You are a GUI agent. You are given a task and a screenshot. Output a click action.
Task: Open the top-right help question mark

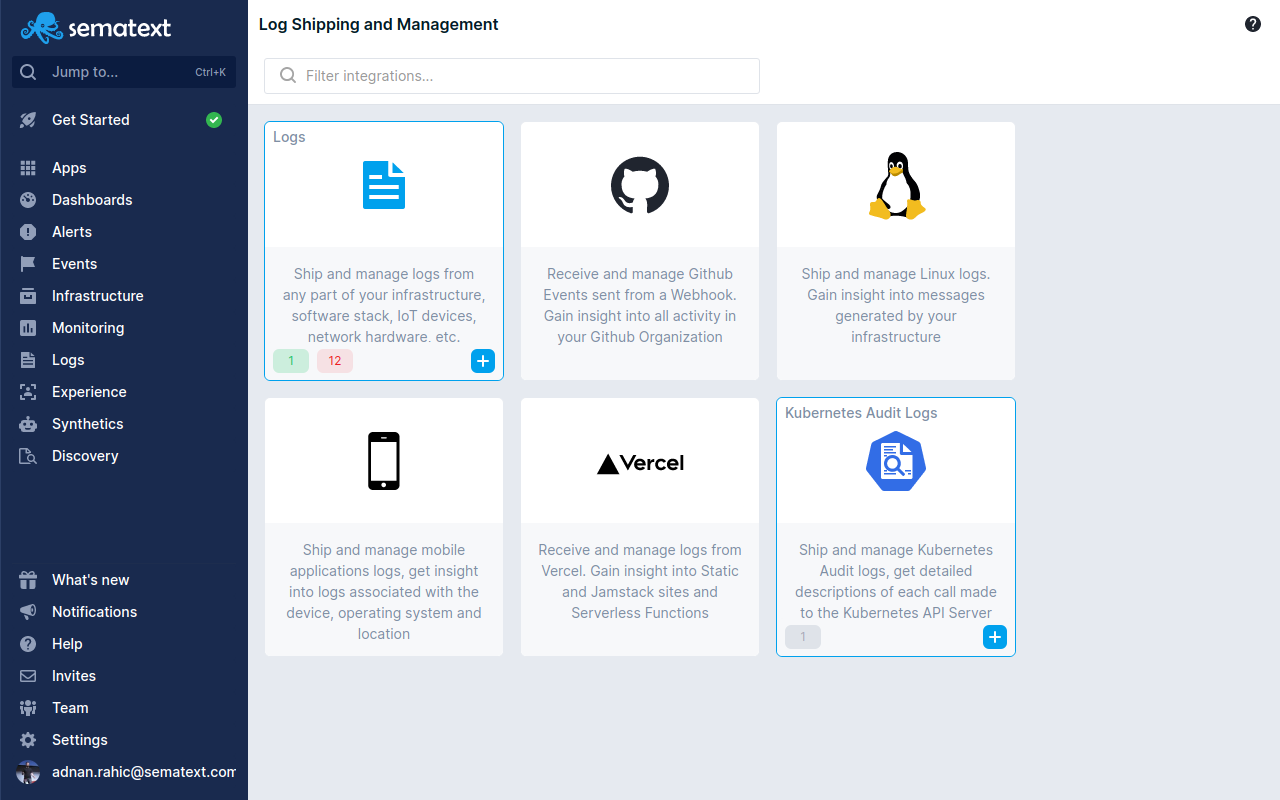point(1253,24)
